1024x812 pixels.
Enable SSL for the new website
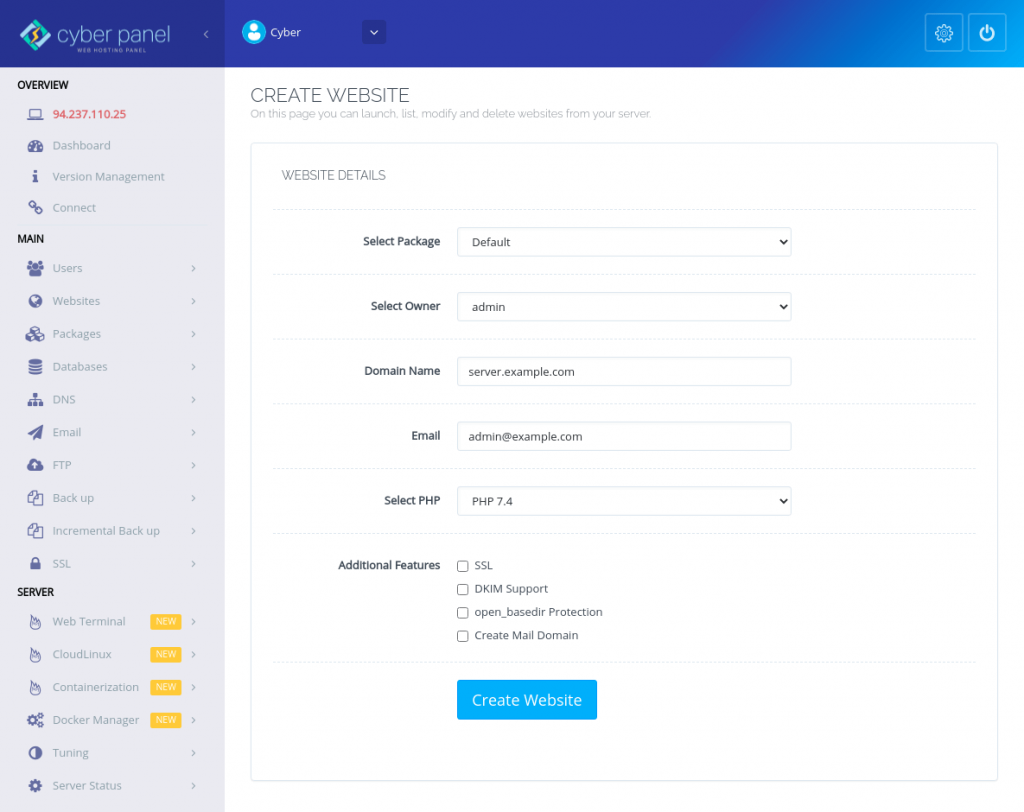point(462,565)
